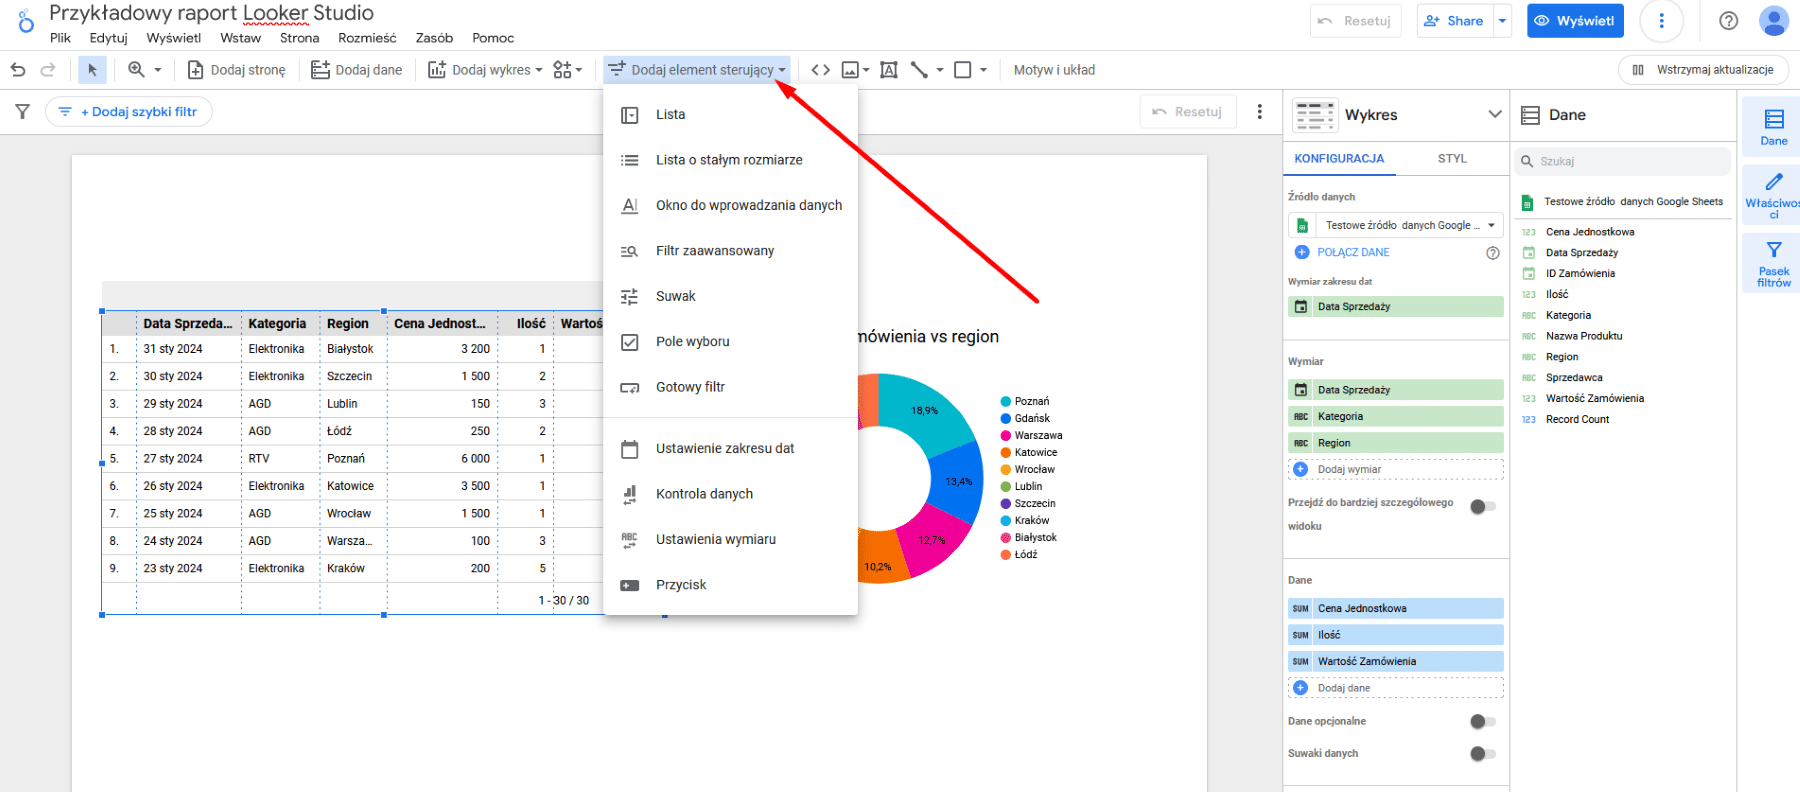Screen dimensions: 1800x792
Task: Choose Przycisk menu entry
Action: 731,585
